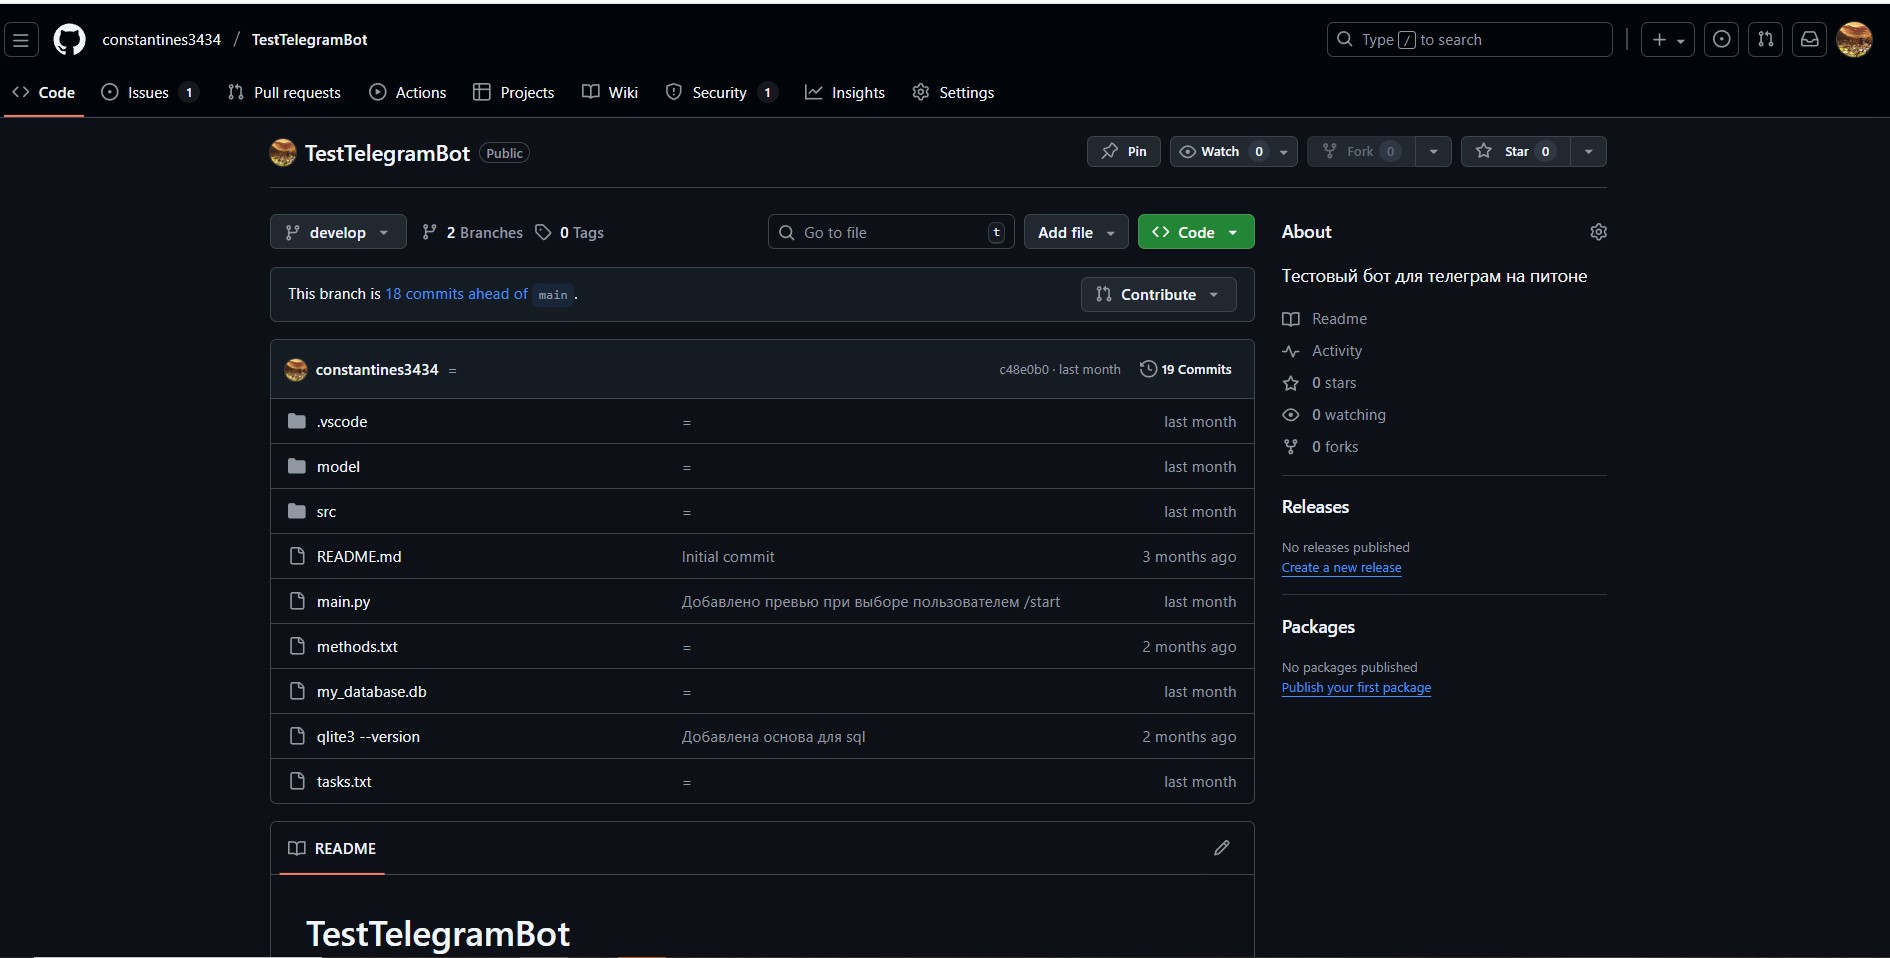
Task: Click the fork icon next to 0 forks
Action: coord(1291,447)
